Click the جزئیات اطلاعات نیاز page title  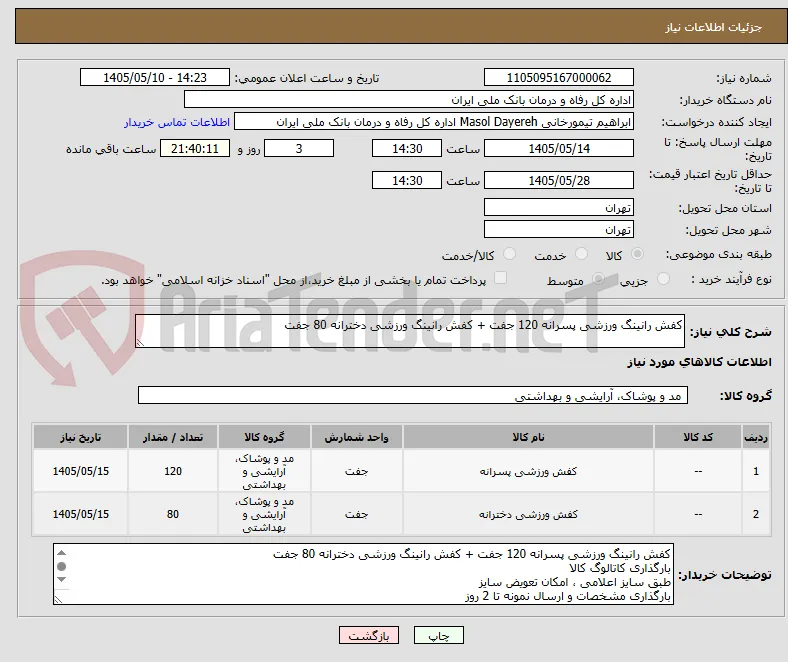tap(714, 27)
